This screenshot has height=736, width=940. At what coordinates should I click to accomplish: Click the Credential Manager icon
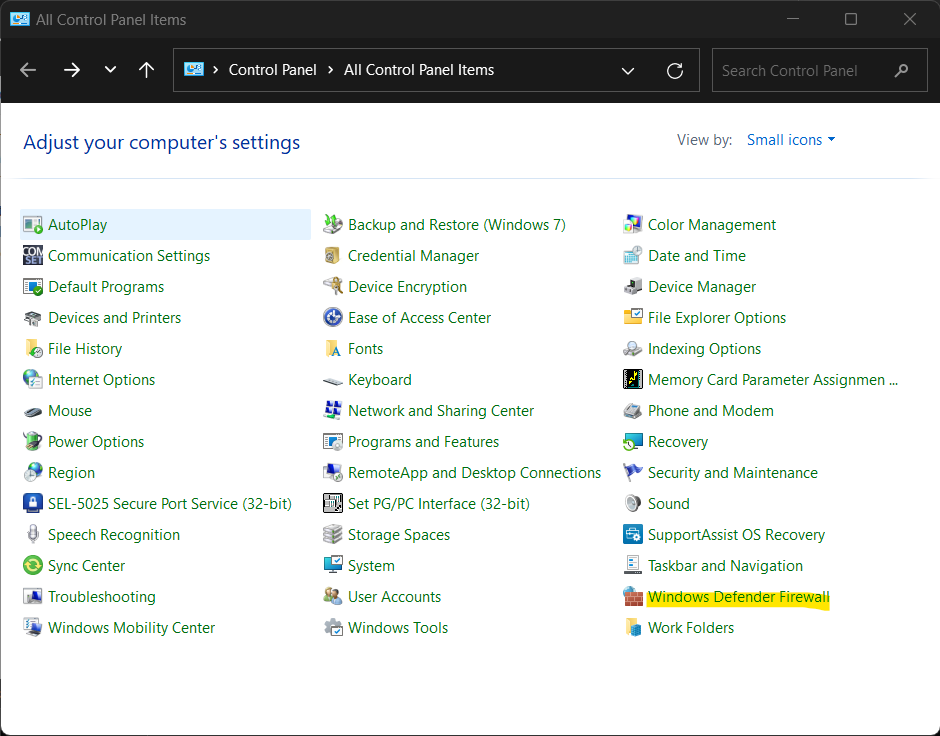click(333, 256)
